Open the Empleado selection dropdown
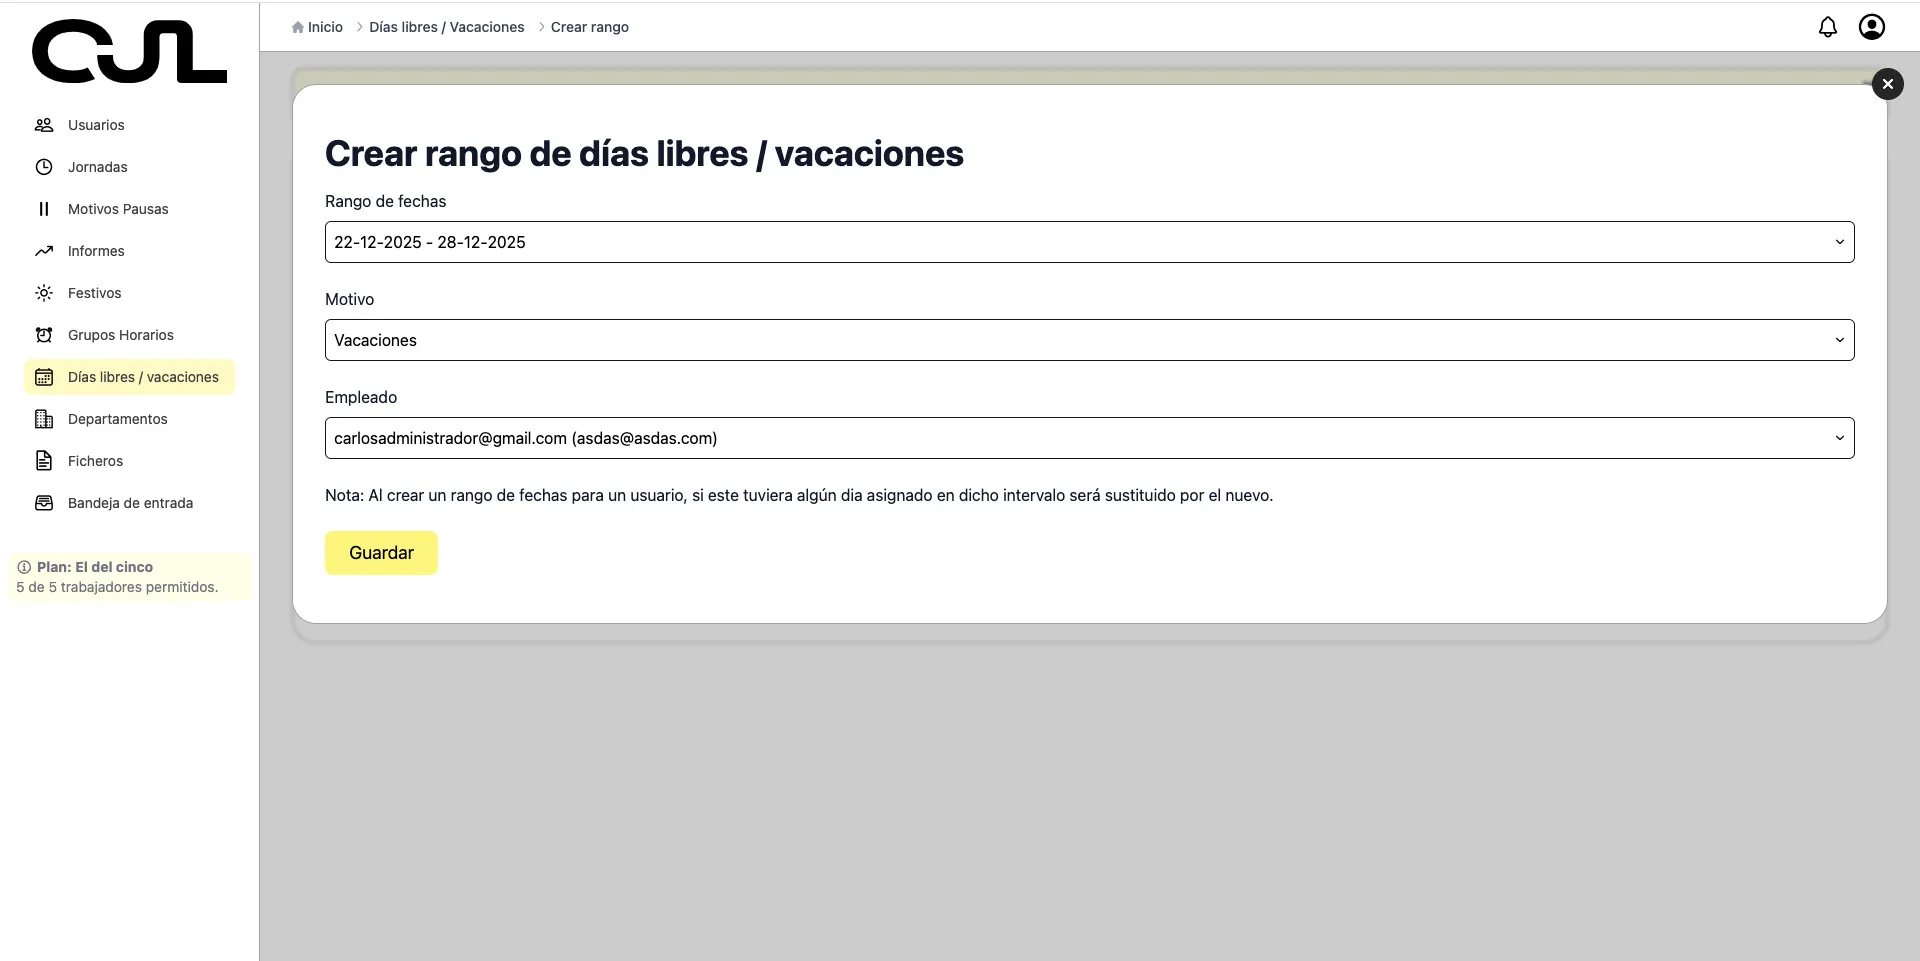 click(1089, 438)
